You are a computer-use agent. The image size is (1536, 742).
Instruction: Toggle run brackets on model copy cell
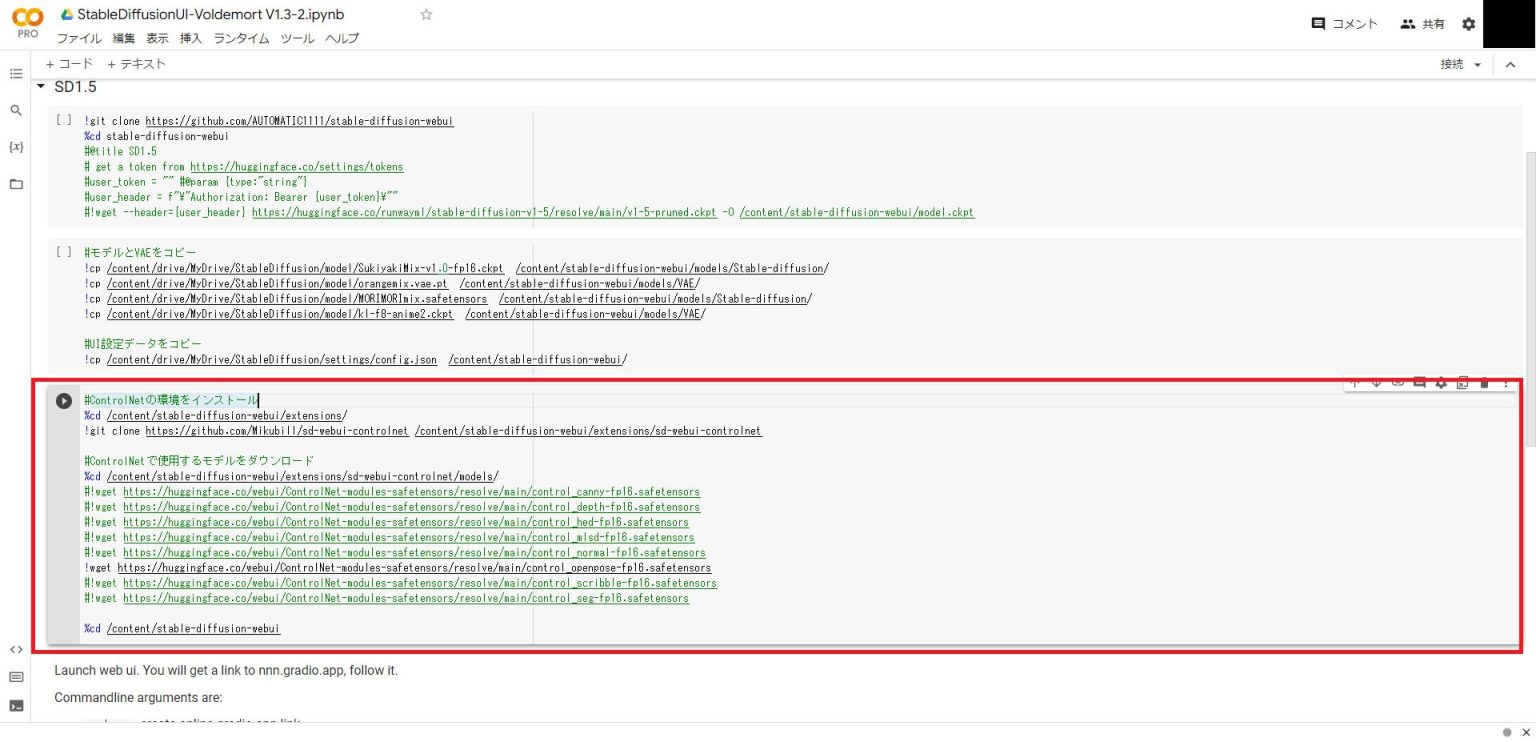coord(64,252)
